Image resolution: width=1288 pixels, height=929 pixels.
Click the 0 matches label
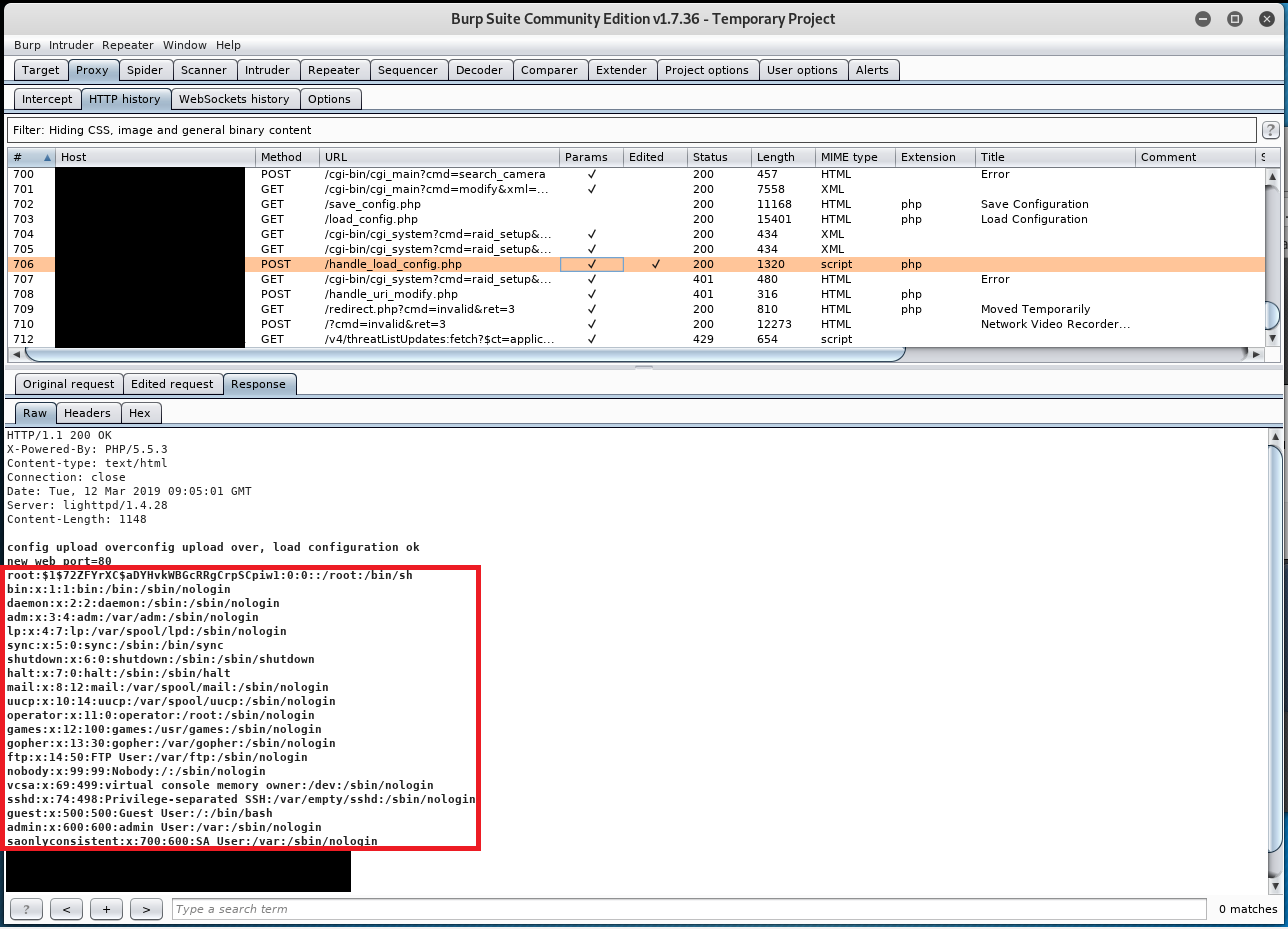pos(1248,909)
